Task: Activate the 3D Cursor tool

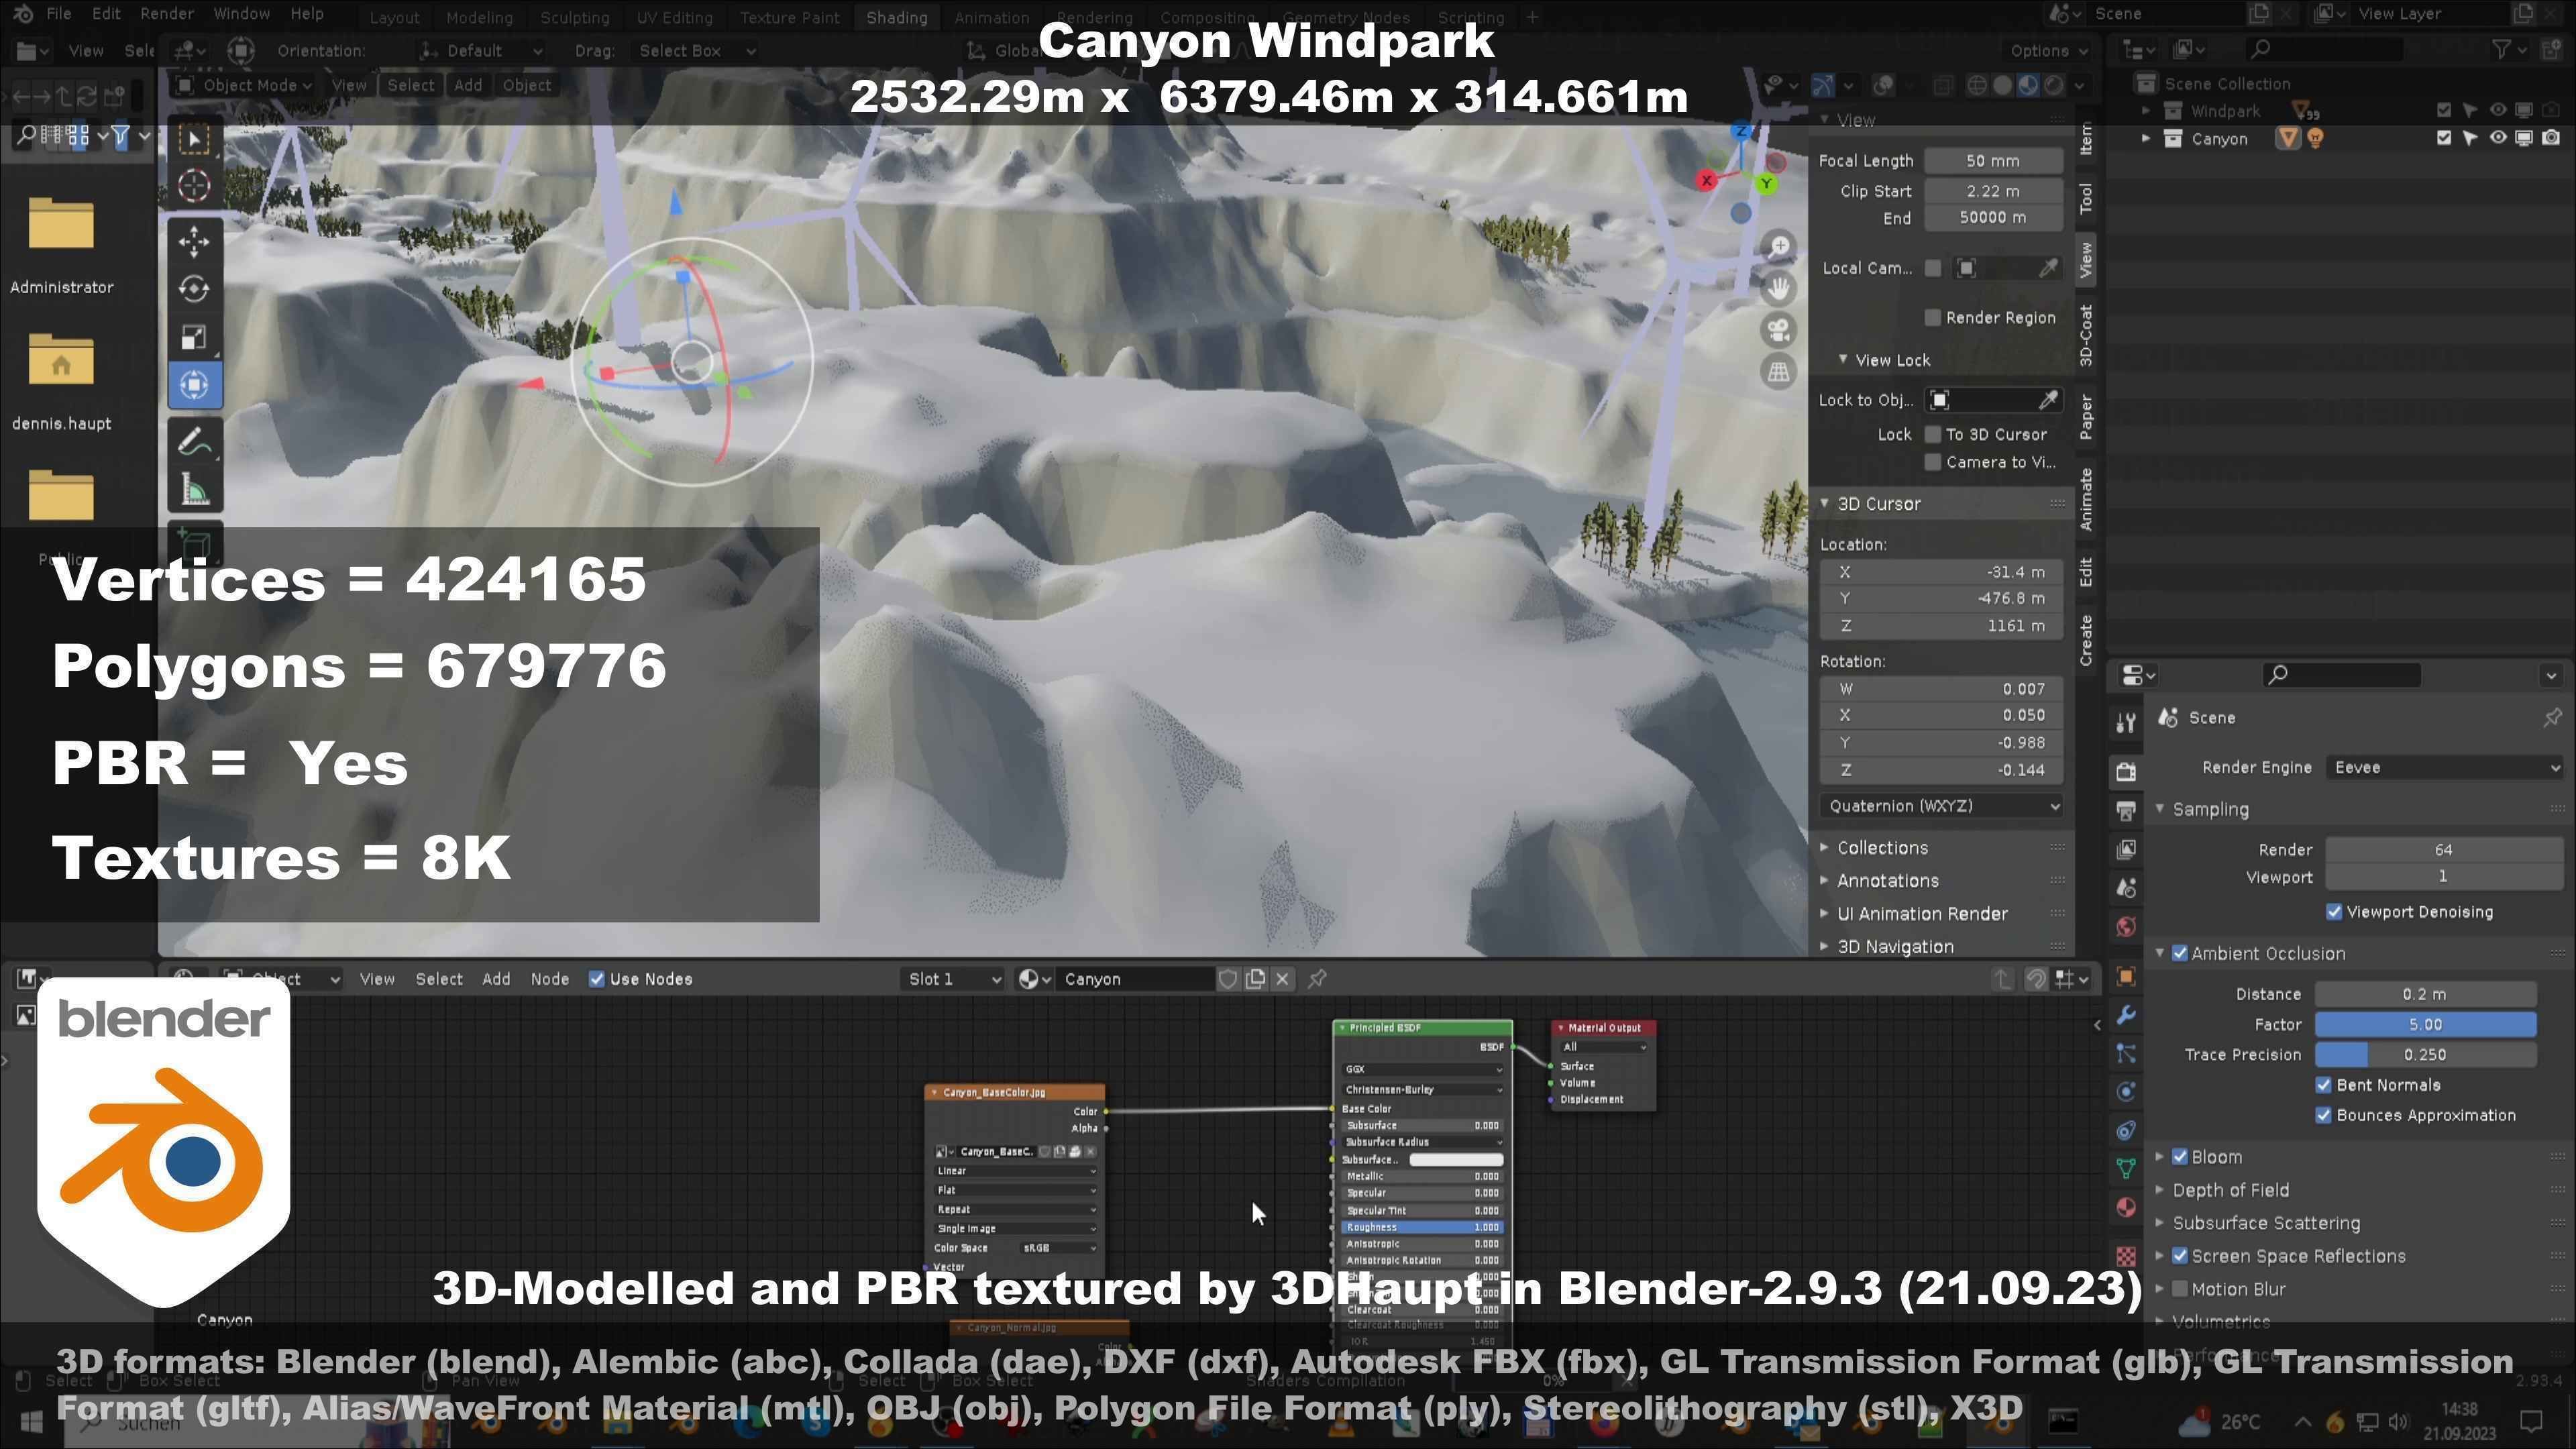Action: pos(194,186)
